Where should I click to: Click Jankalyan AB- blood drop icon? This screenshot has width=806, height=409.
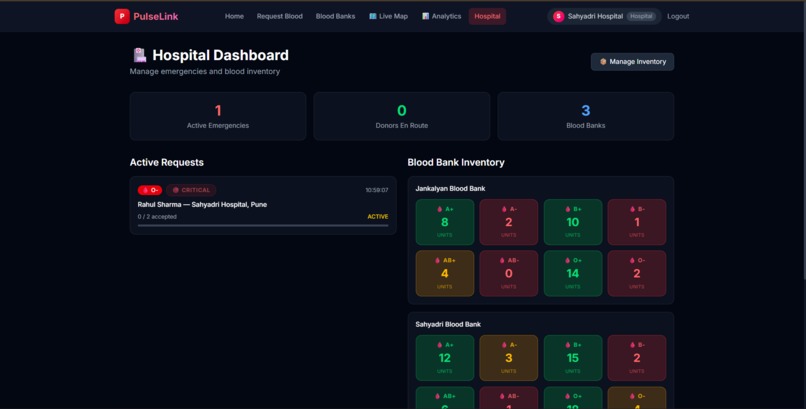point(502,261)
